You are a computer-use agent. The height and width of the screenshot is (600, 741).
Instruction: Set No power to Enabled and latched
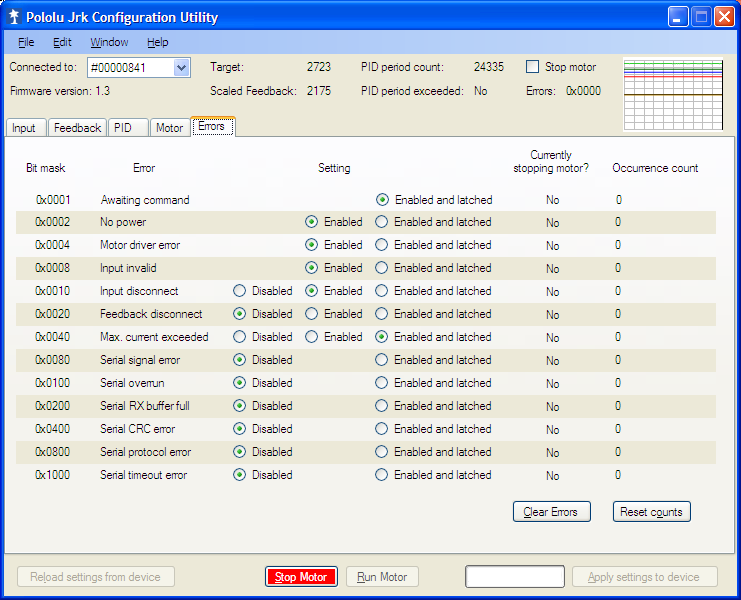(x=381, y=222)
